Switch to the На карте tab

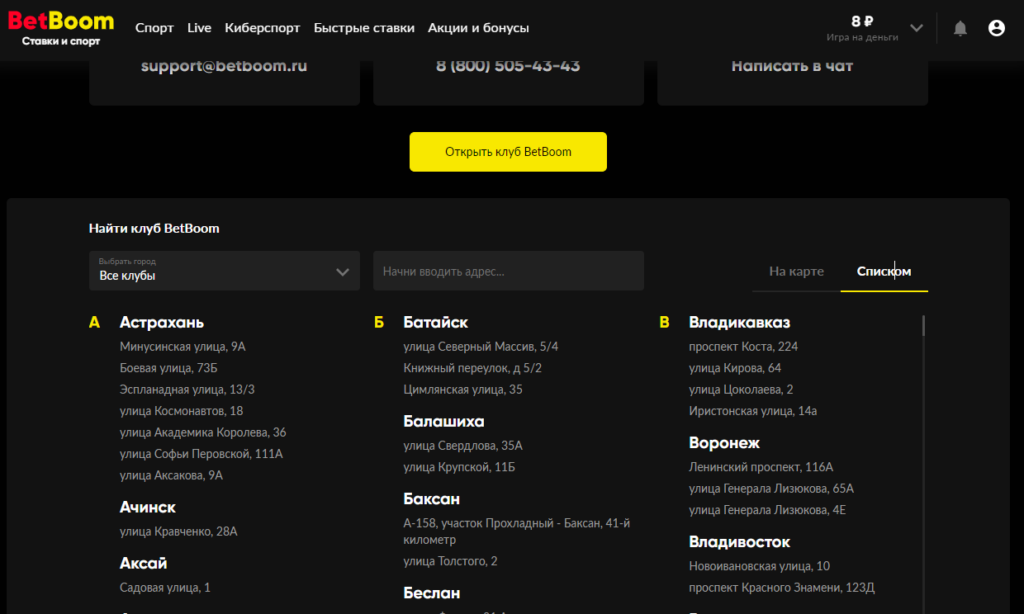[x=796, y=271]
